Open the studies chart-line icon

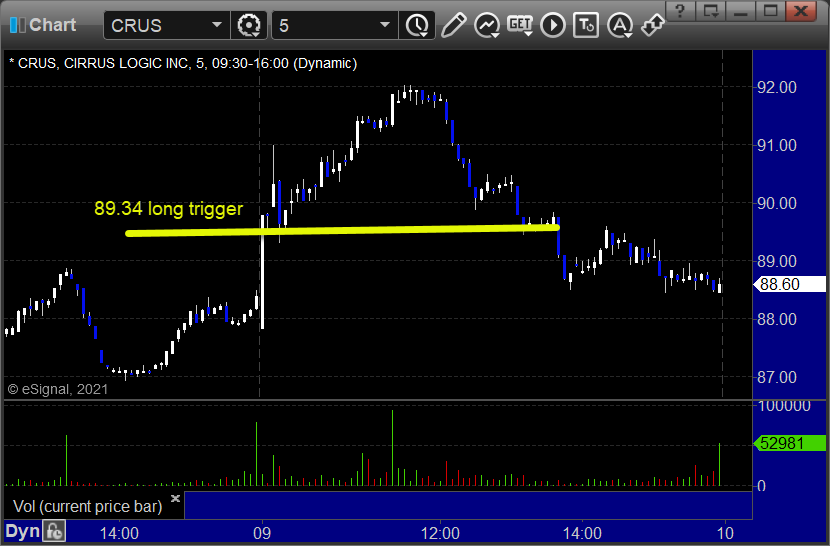pyautogui.click(x=487, y=25)
